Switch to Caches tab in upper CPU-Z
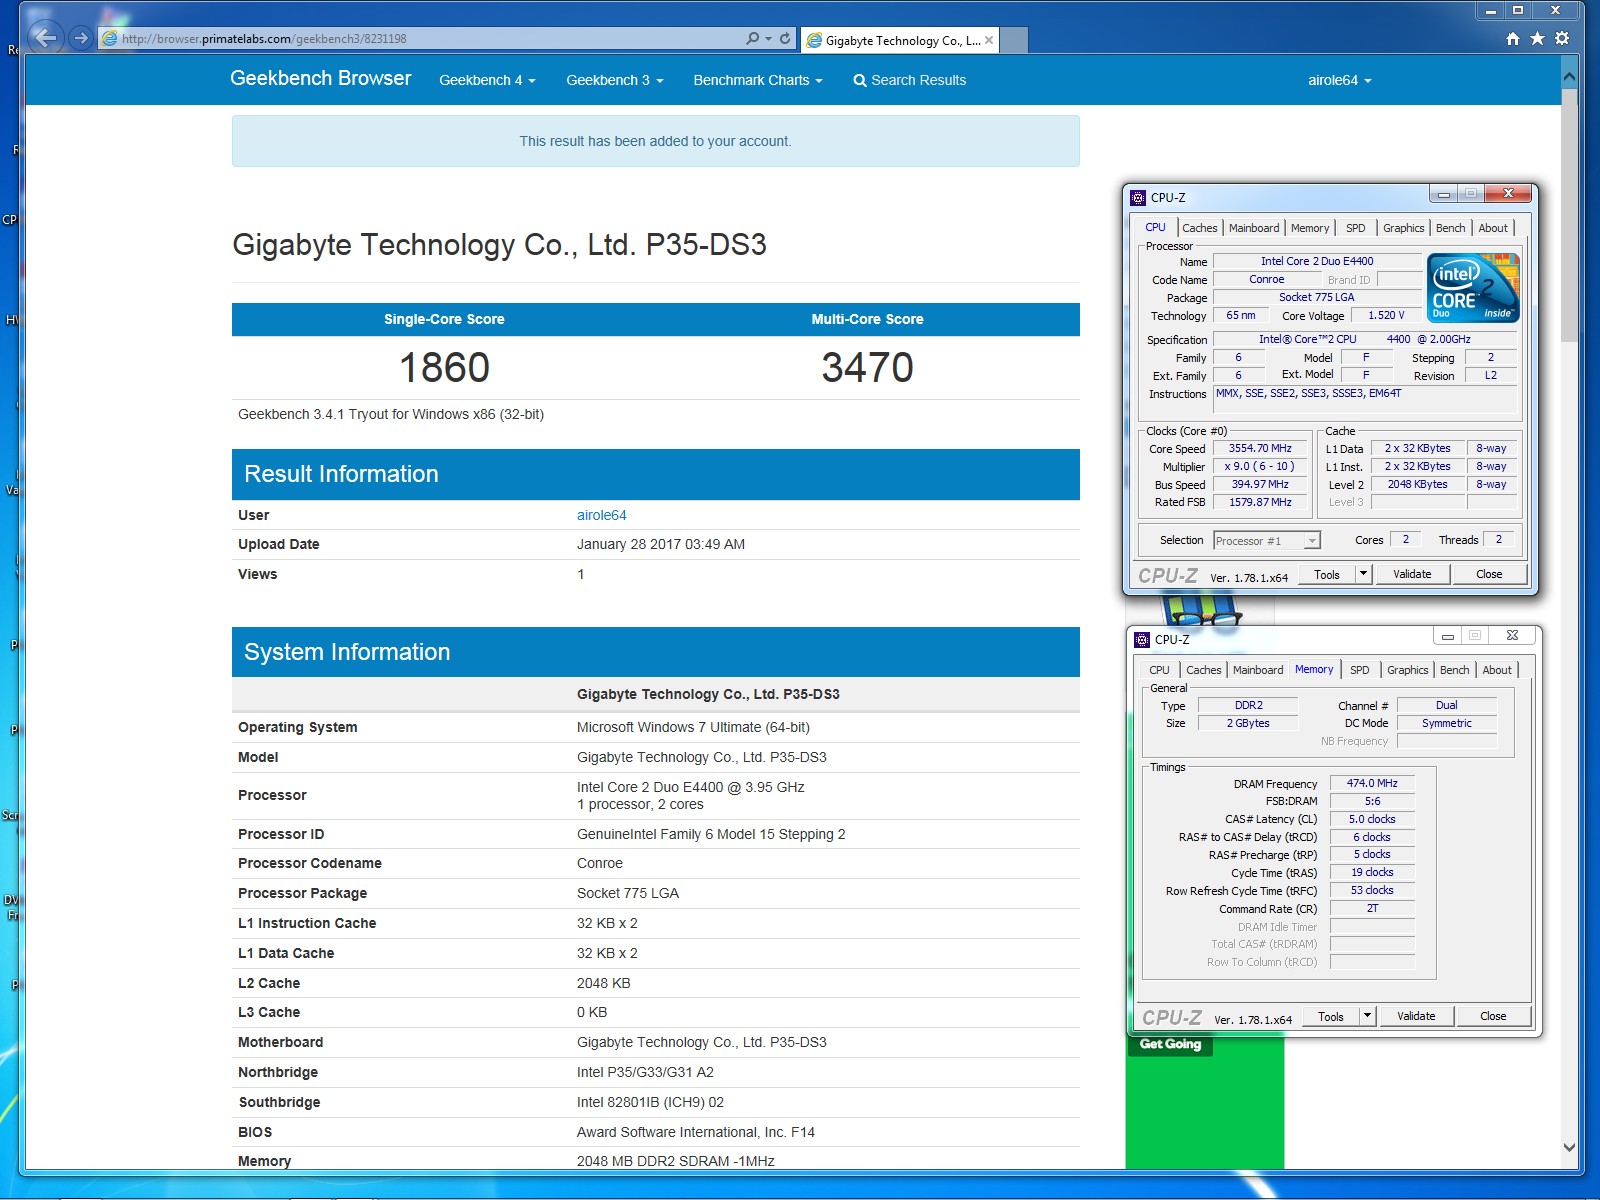Viewport: 1600px width, 1200px height. point(1199,228)
